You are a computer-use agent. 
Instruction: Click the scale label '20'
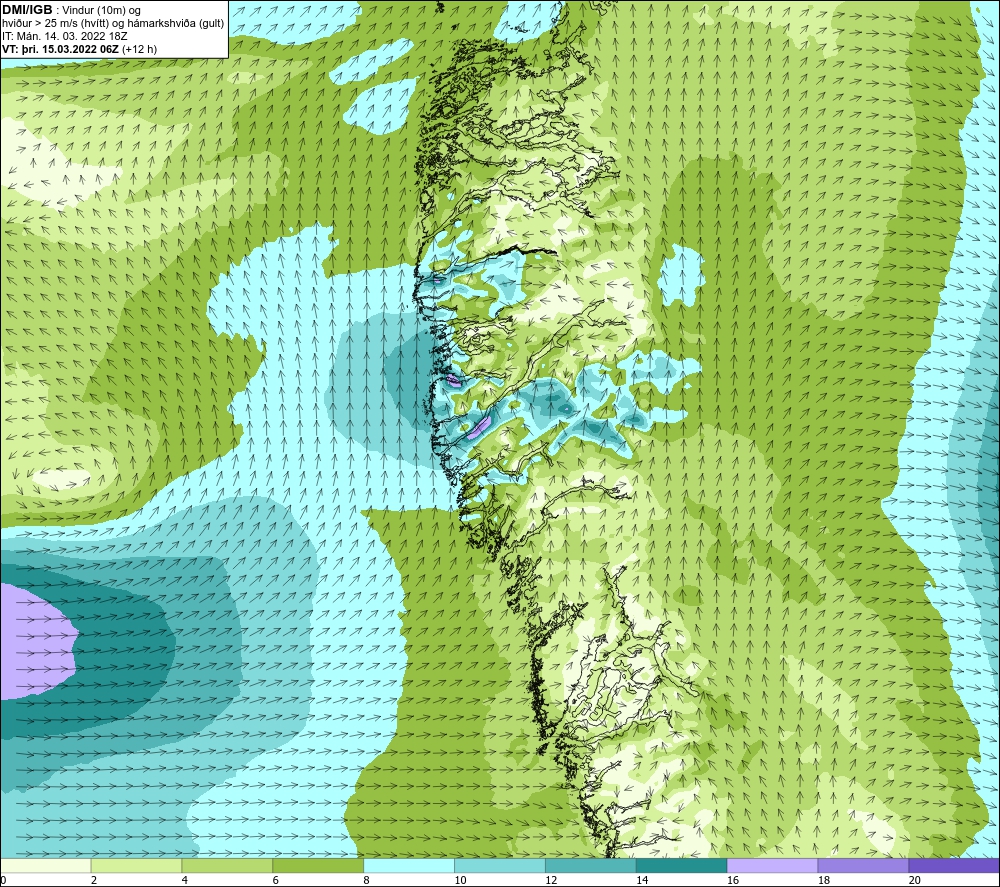[915, 880]
